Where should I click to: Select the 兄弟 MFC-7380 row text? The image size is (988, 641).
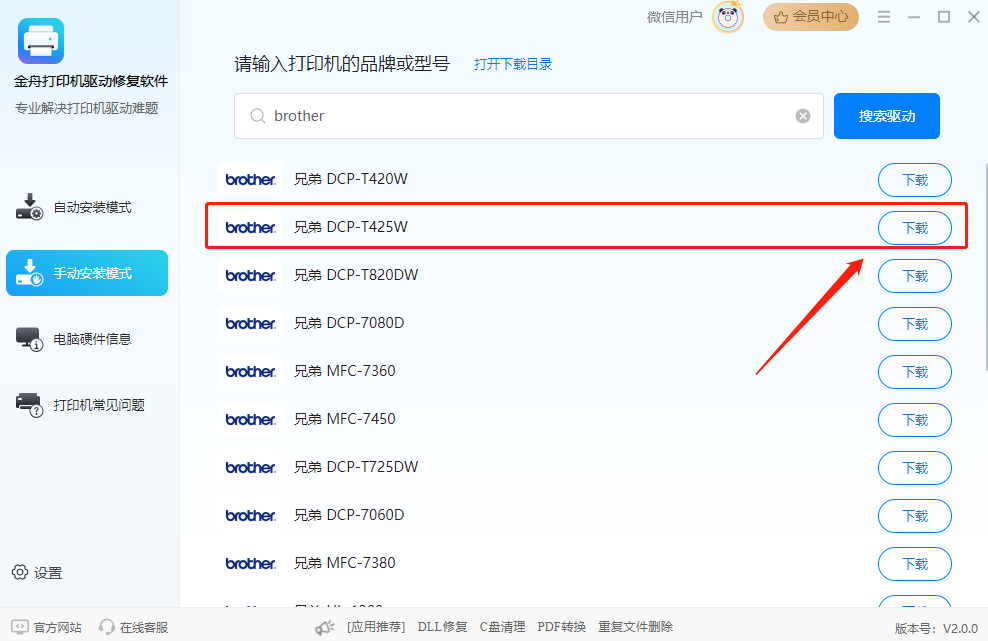(345, 562)
